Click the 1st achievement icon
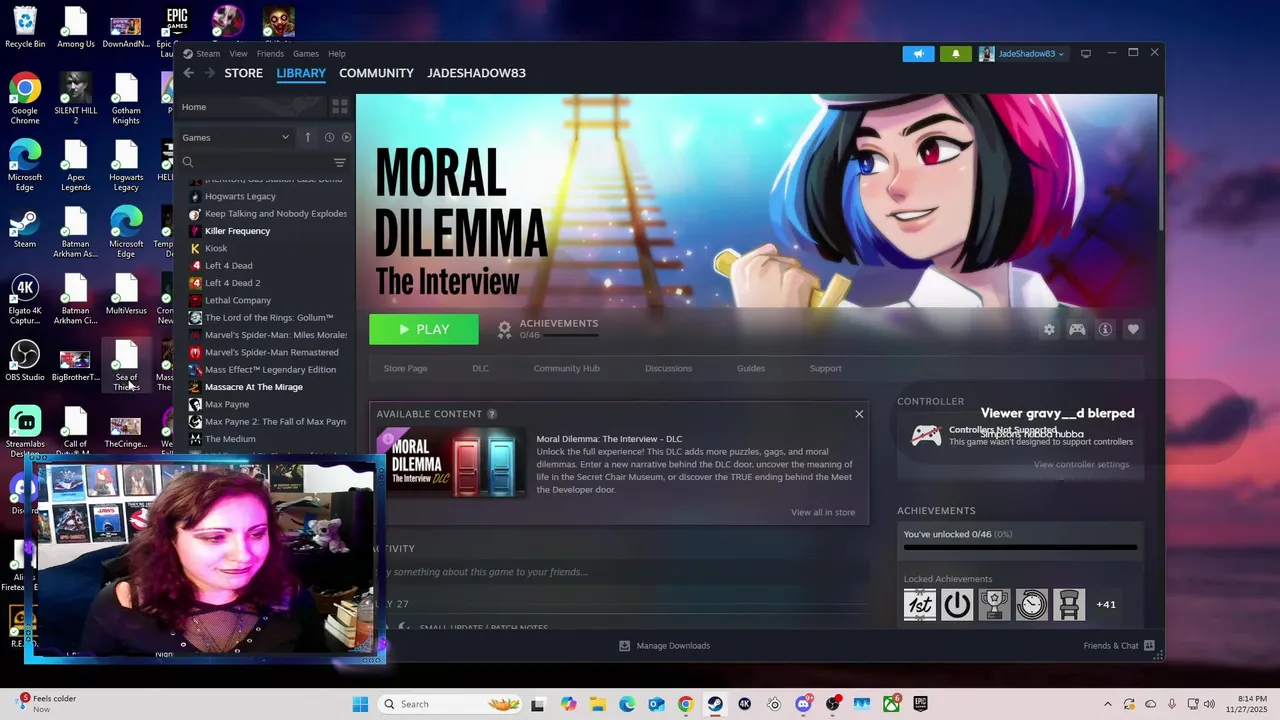Image resolution: width=1280 pixels, height=720 pixels. tap(920, 604)
